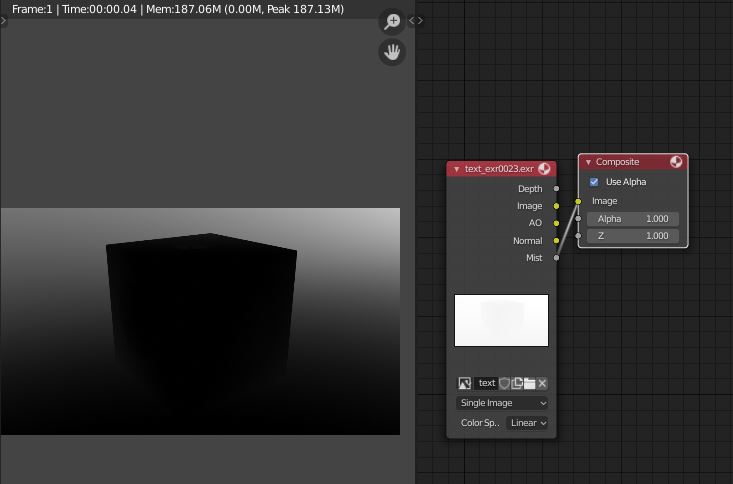
Task: Click the fake user shield icon
Action: click(504, 383)
